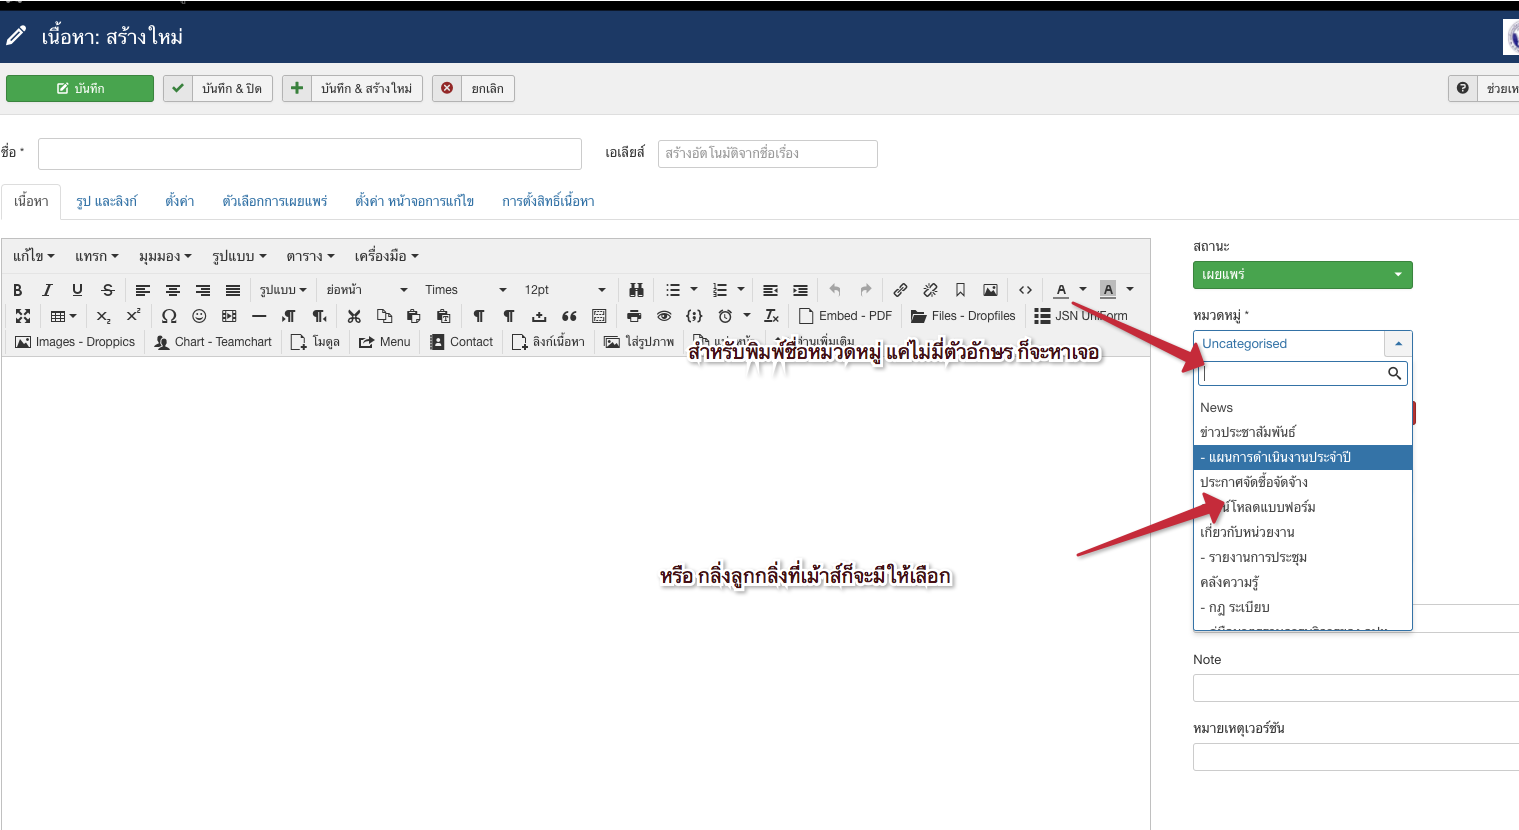Click the emoticon smiley icon
Screen dimensions: 1519x830
199,316
